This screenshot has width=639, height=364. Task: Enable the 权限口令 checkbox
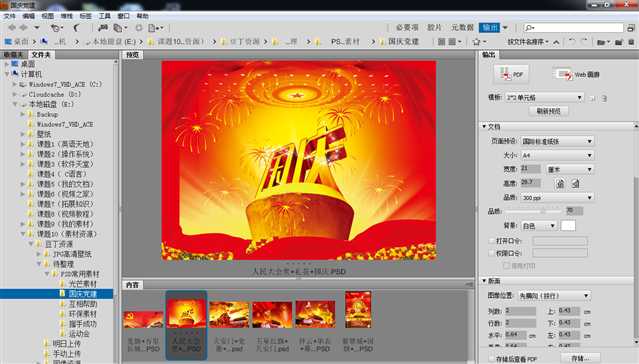tap(492, 253)
